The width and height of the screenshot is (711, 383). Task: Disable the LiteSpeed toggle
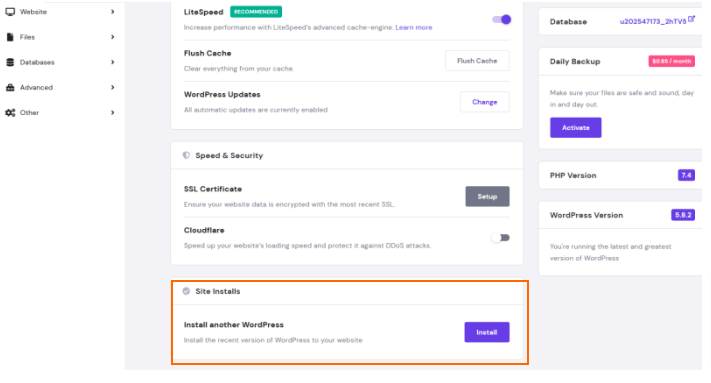(502, 19)
